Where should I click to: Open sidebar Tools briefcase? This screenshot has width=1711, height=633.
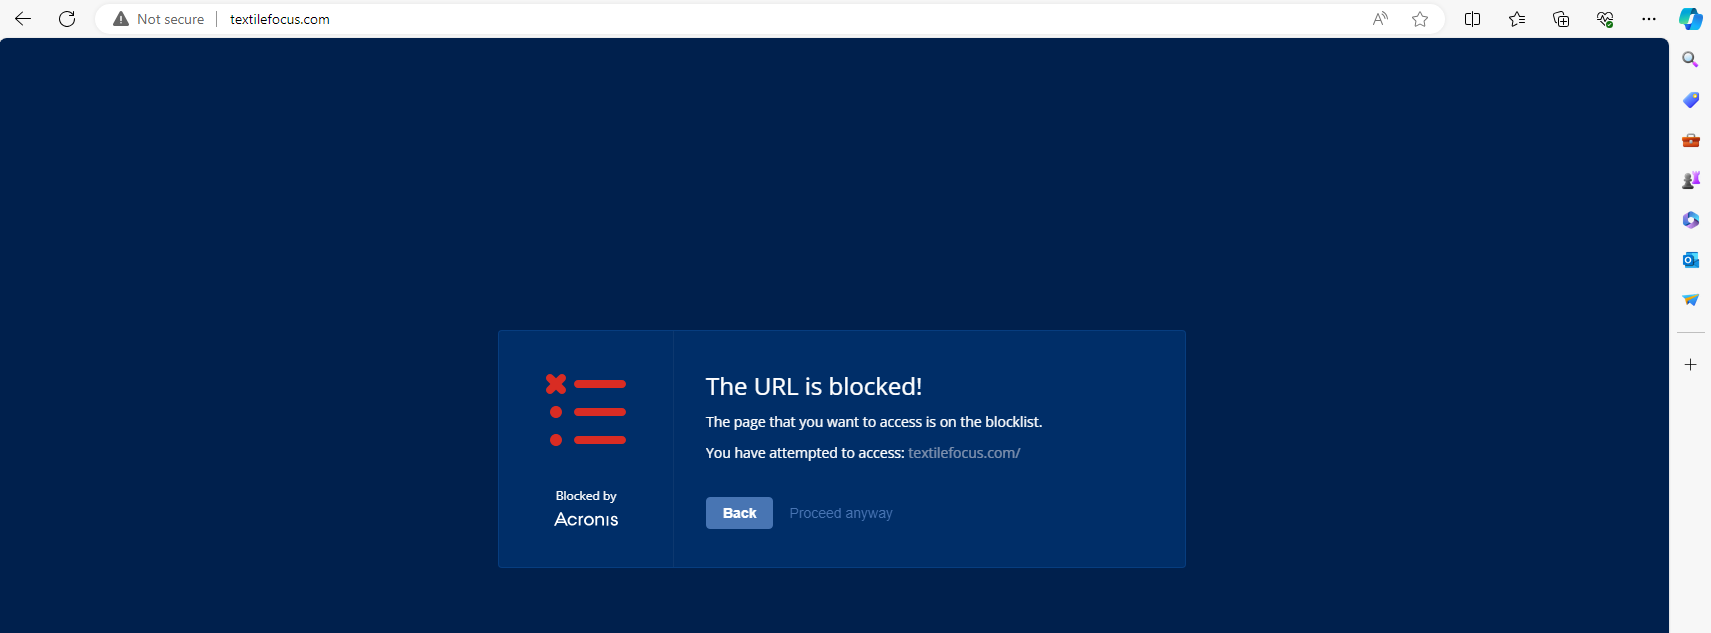click(1690, 140)
